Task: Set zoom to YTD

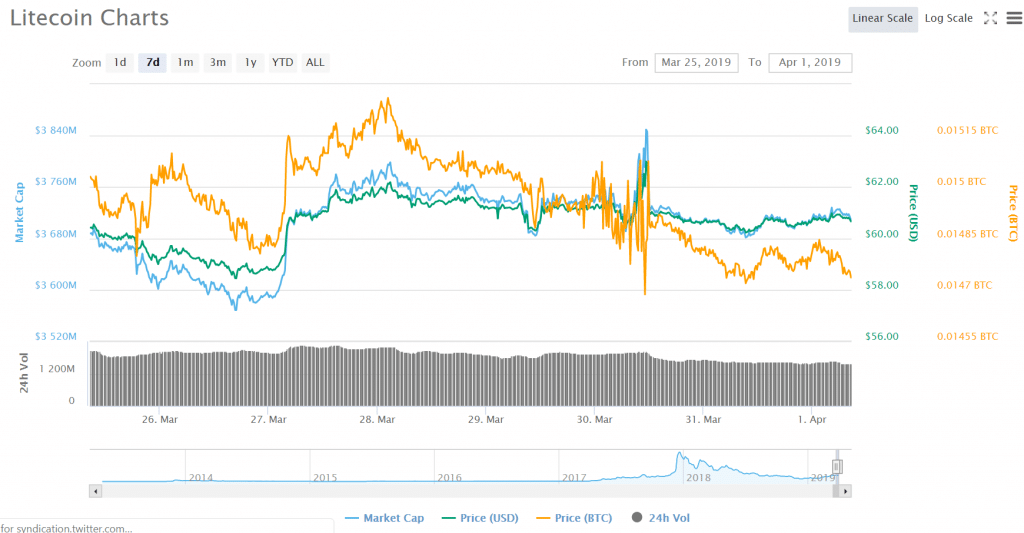Action: pyautogui.click(x=283, y=62)
